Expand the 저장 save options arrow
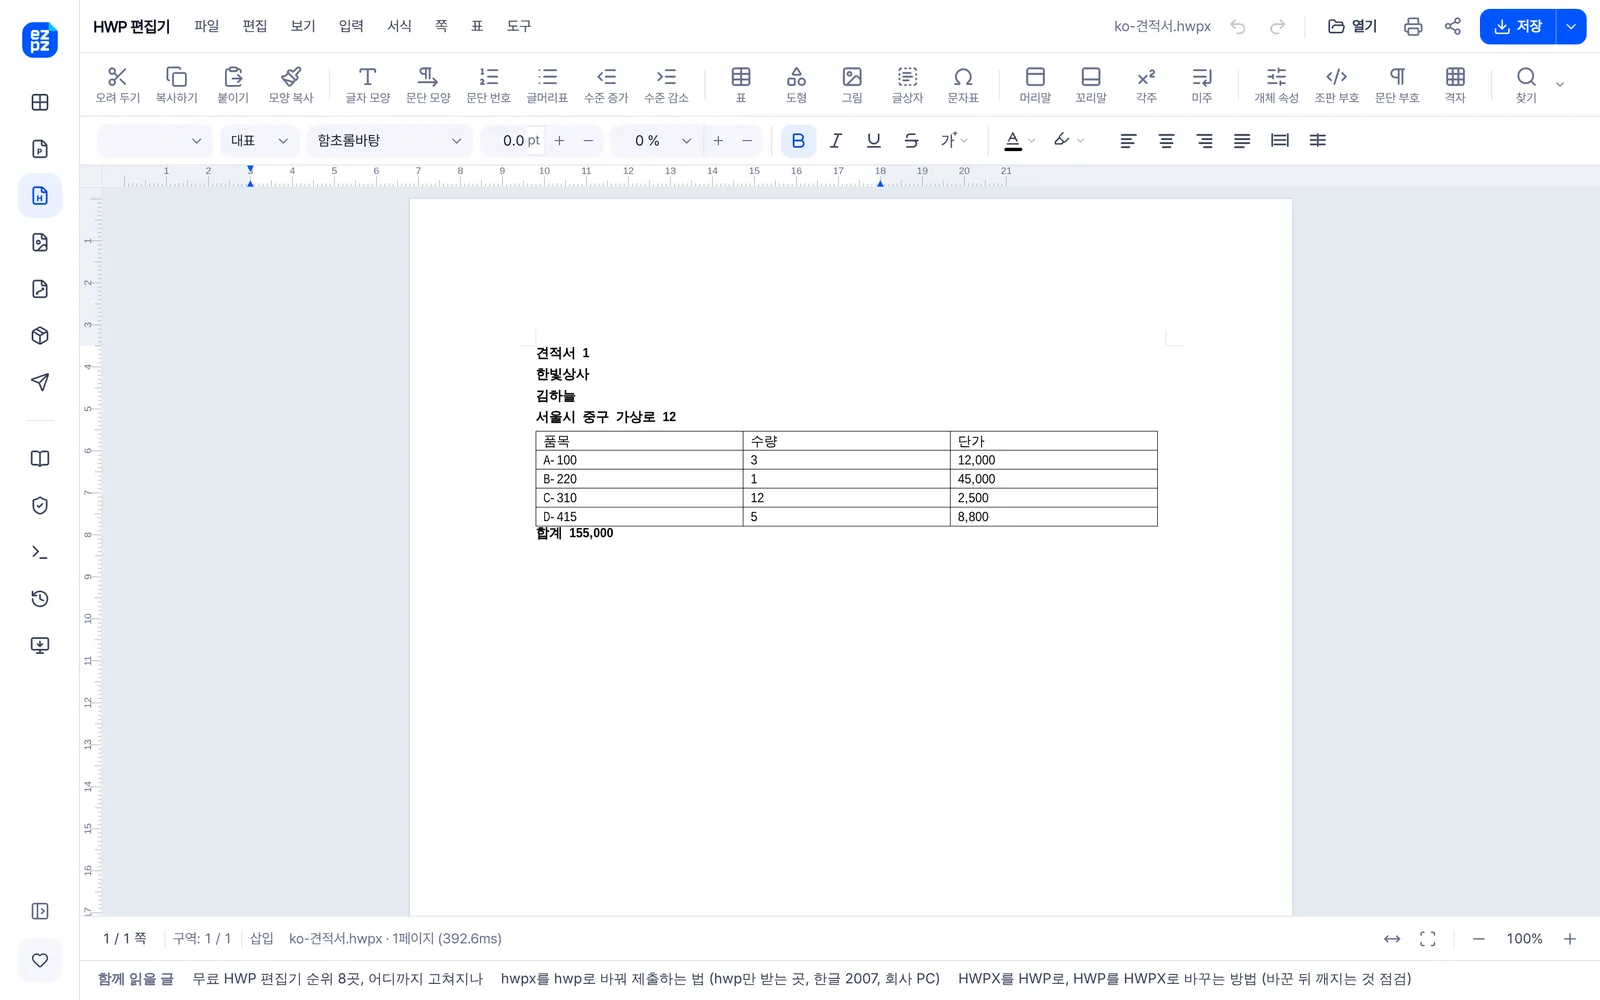 [x=1571, y=27]
